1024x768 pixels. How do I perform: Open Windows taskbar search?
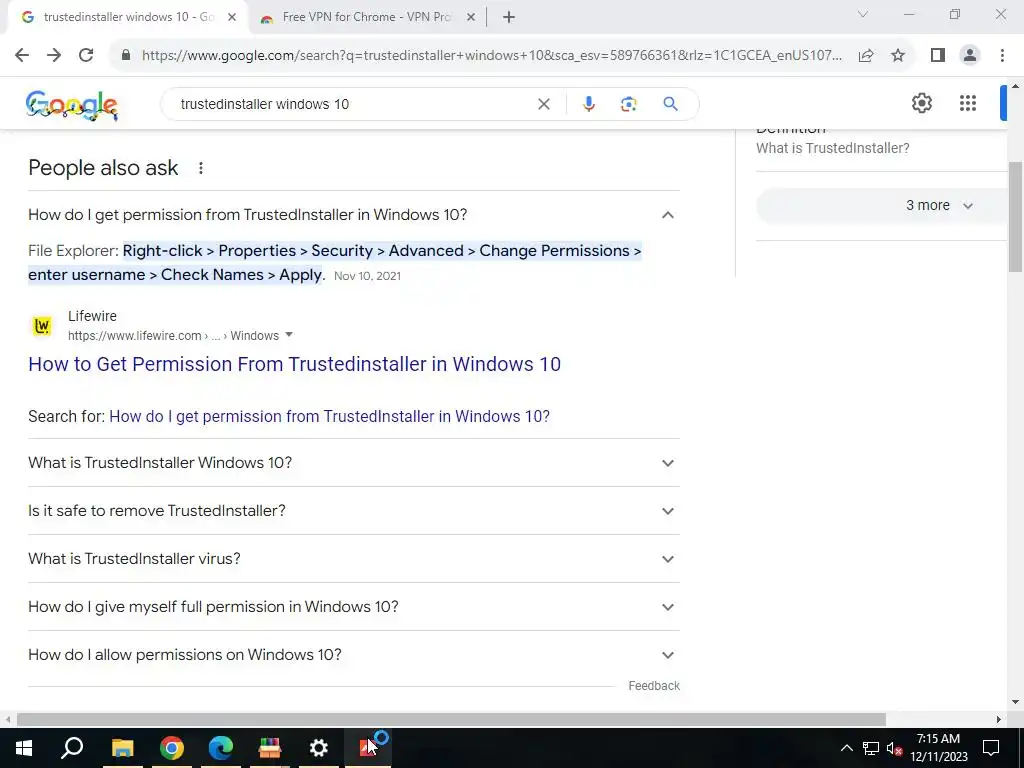(x=72, y=748)
